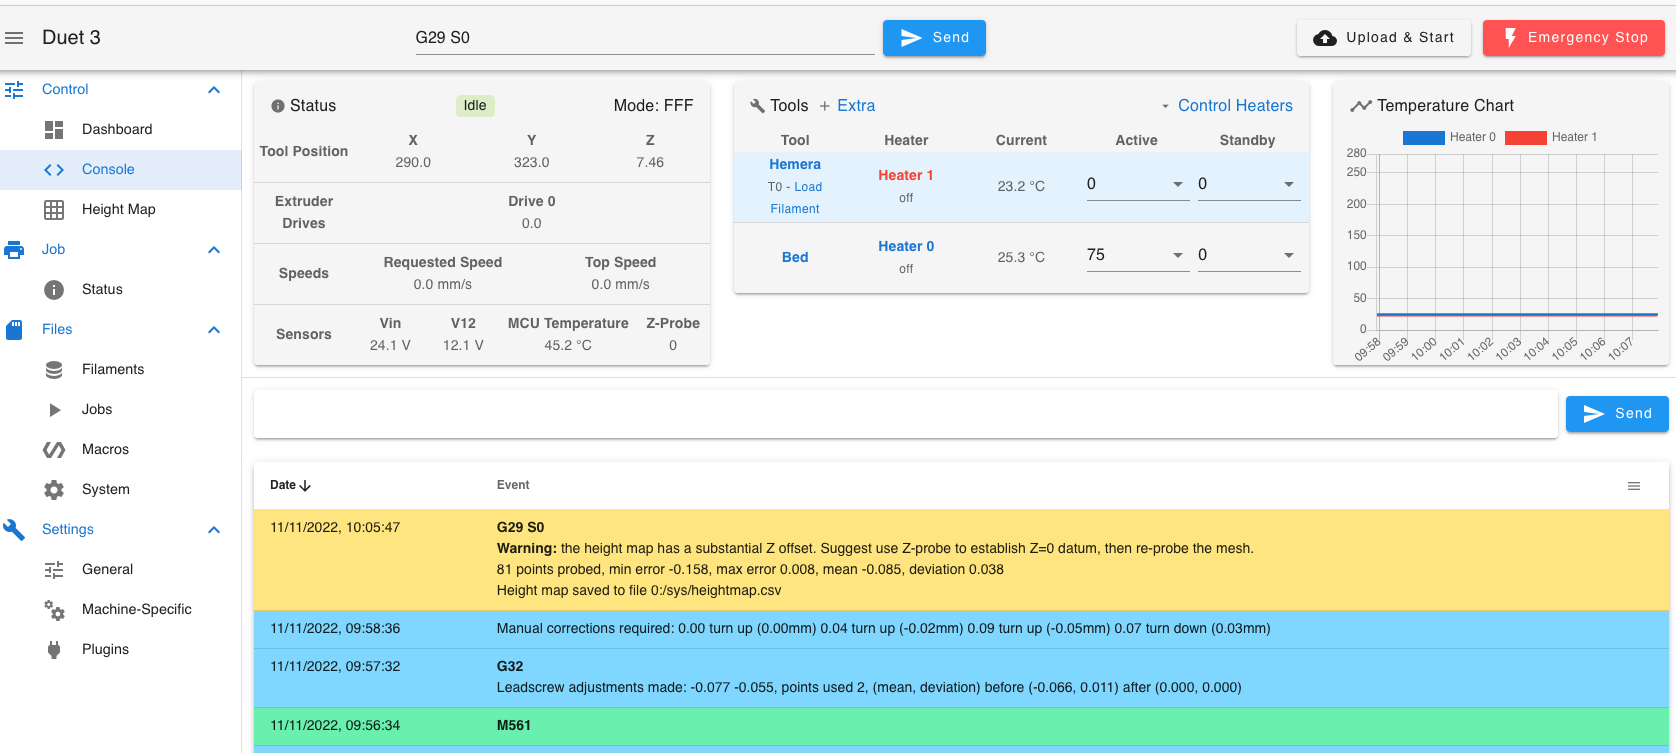1676x753 pixels.
Task: Select the M561 console log entry
Action: coord(961,727)
